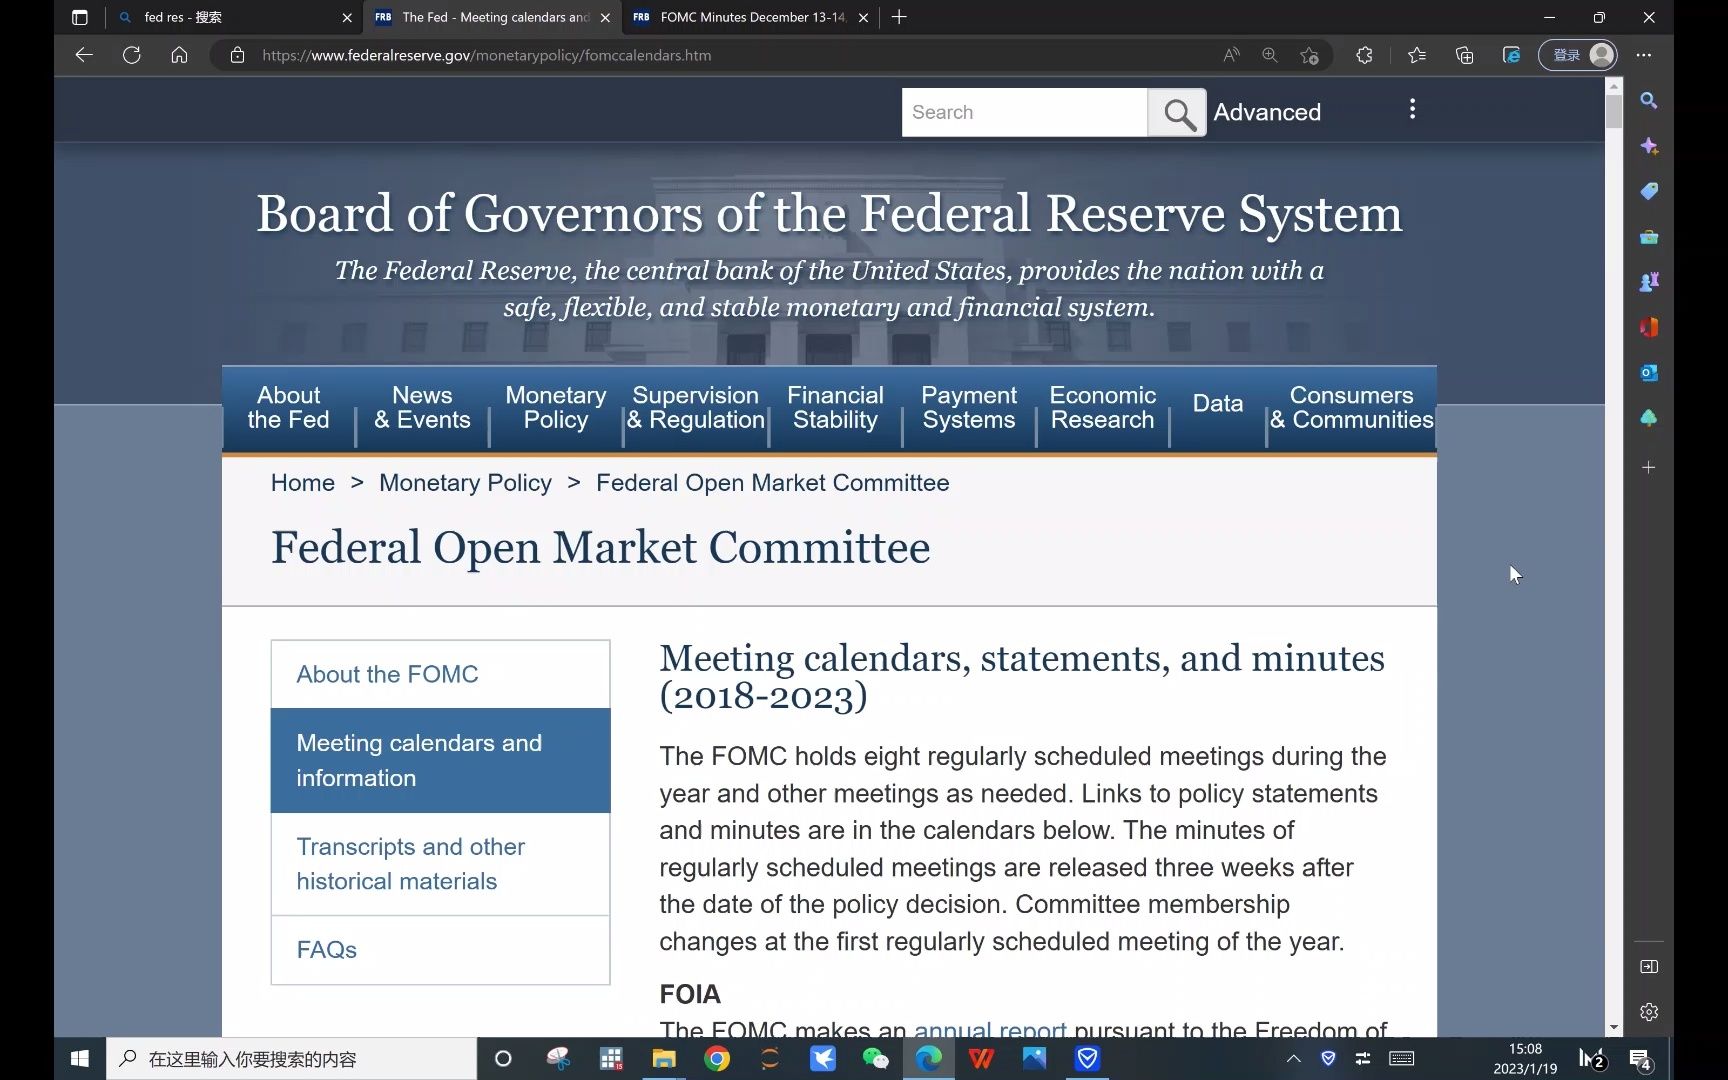This screenshot has width=1728, height=1080.
Task: Click Advanced search link
Action: pyautogui.click(x=1267, y=112)
